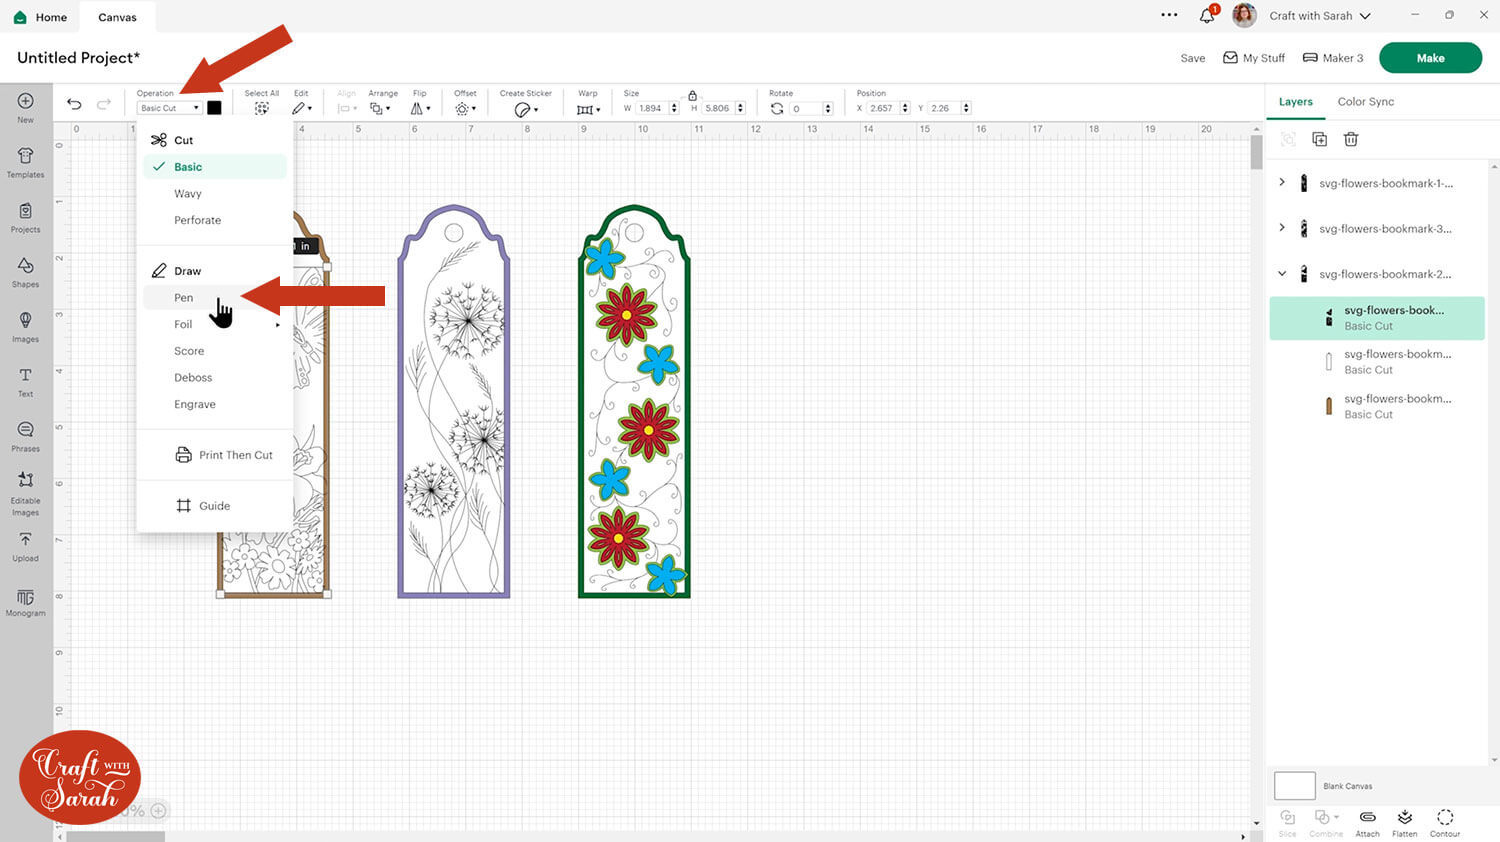Screen dimensions: 1500x842
Task: Open the Templates panel in sidebar
Action: 25,161
